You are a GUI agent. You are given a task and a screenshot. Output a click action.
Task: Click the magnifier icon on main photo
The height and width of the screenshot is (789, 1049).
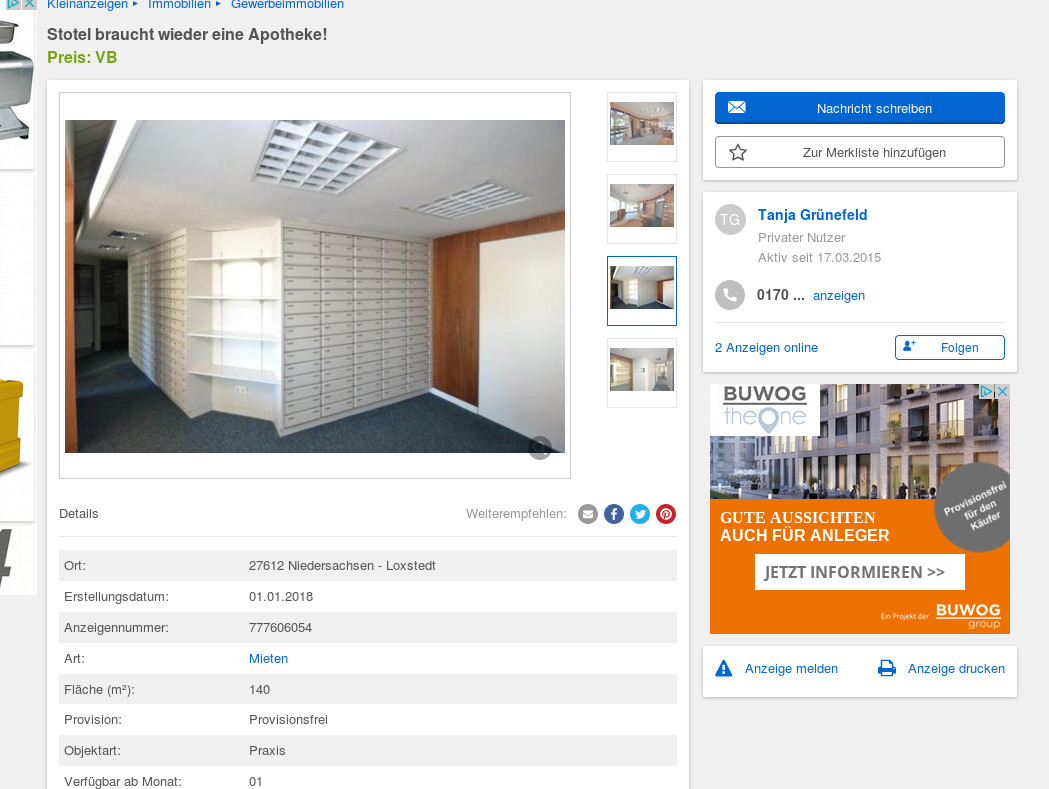540,448
